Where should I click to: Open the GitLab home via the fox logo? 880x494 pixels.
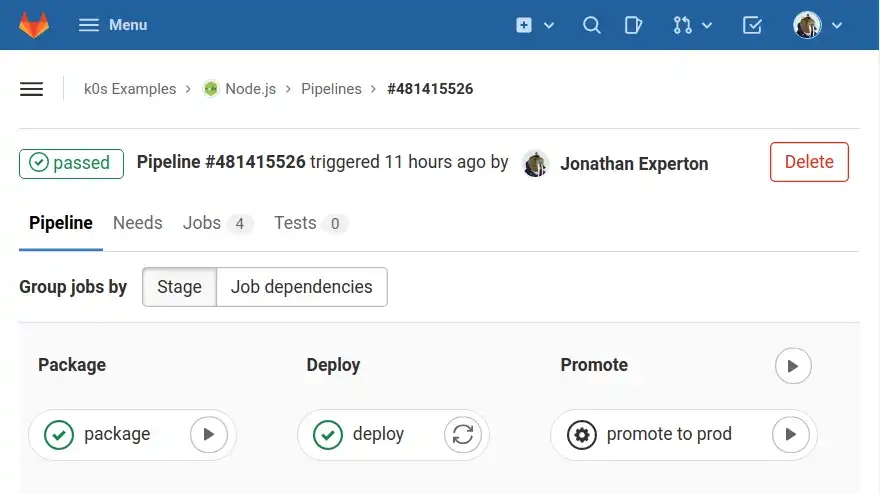pos(34,25)
